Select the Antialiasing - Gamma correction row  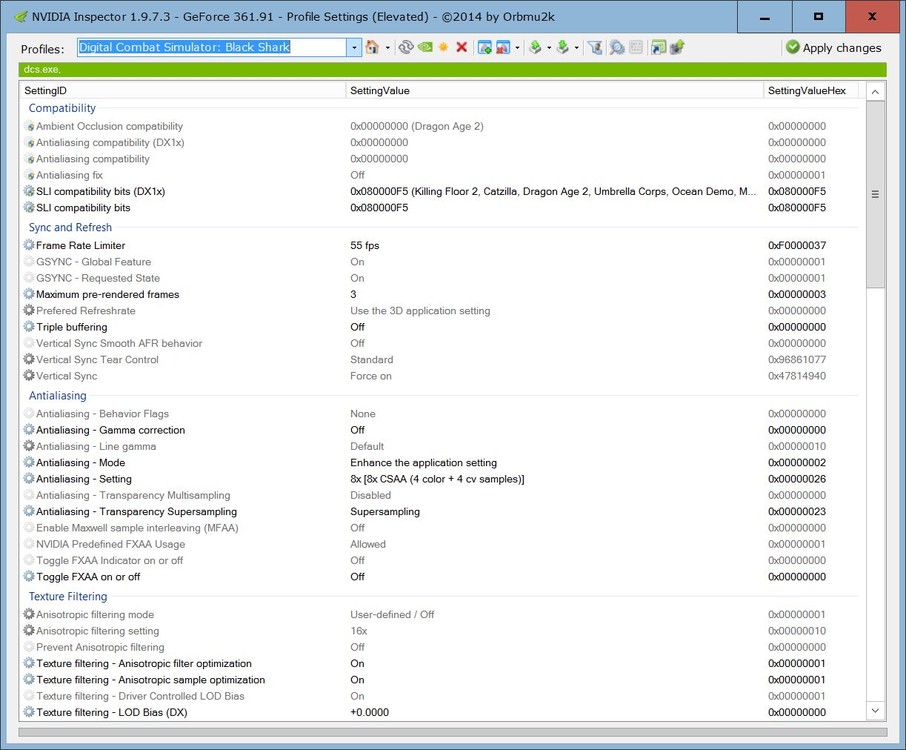click(443, 430)
